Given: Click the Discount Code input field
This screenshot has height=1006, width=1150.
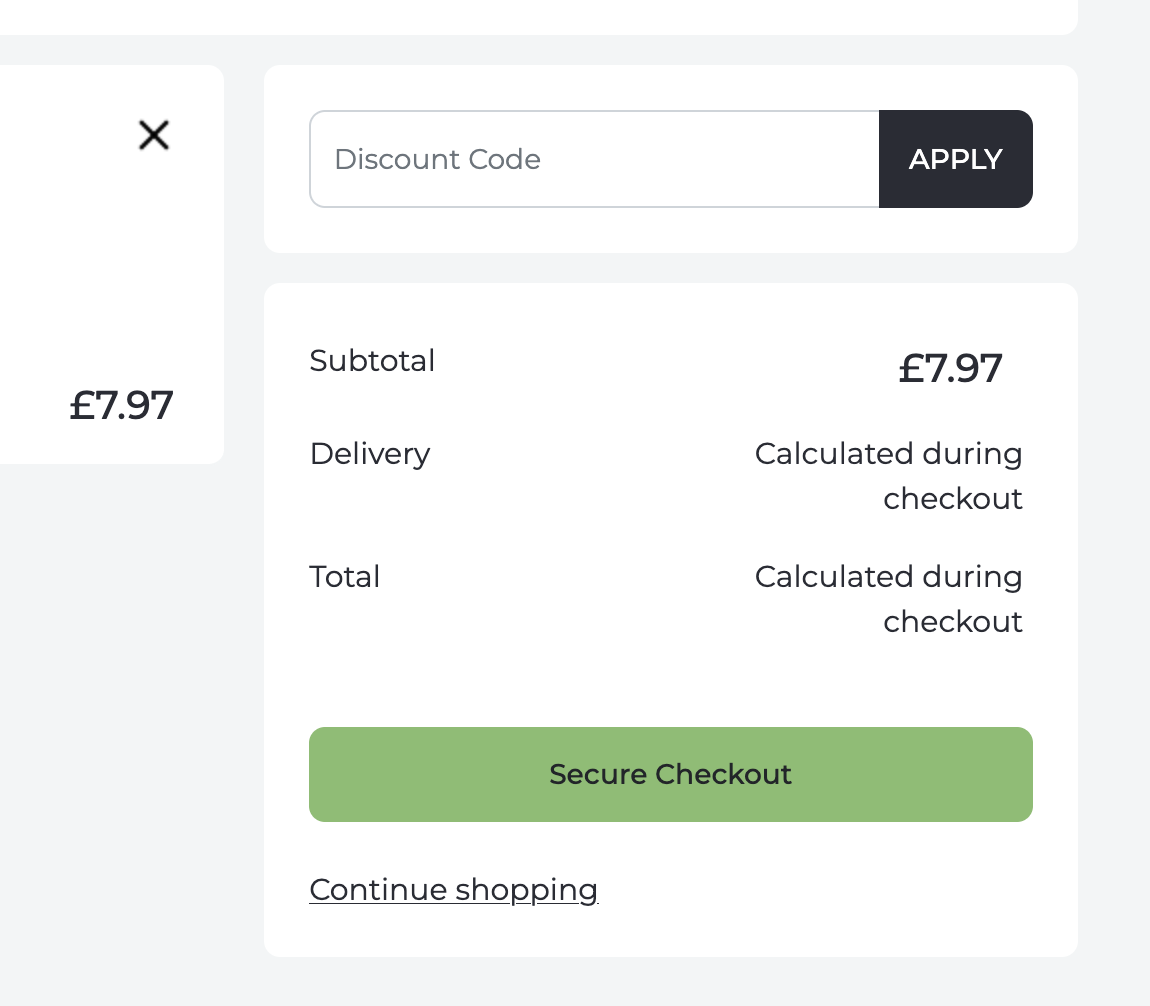Looking at the screenshot, I should (x=594, y=159).
